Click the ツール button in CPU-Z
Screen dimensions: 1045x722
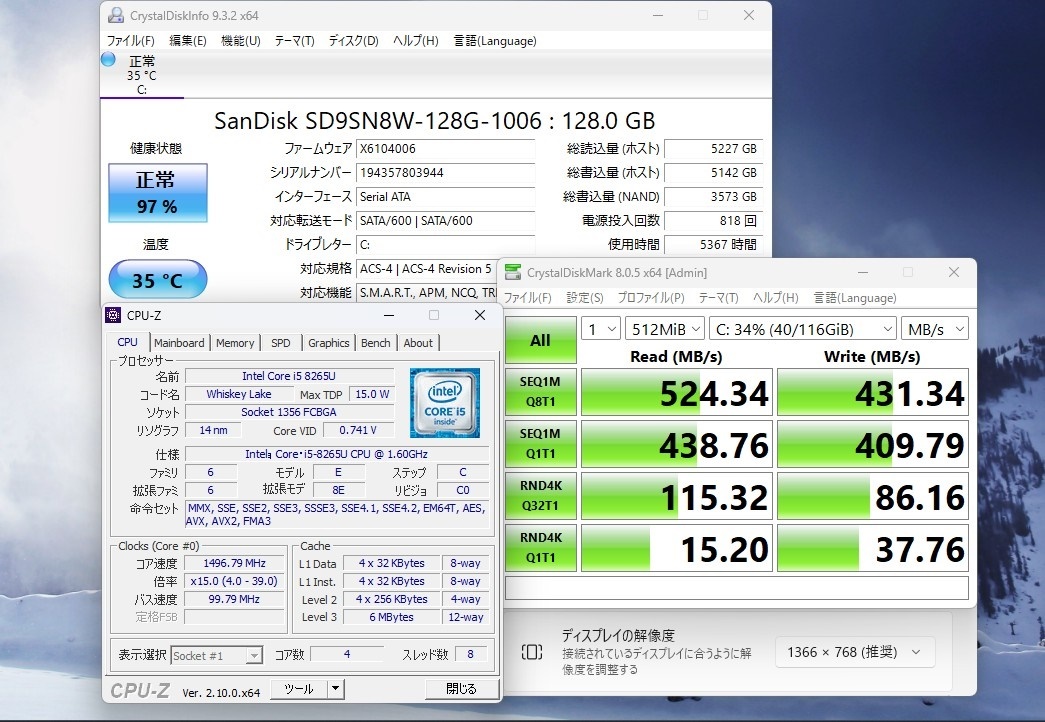tap(299, 689)
